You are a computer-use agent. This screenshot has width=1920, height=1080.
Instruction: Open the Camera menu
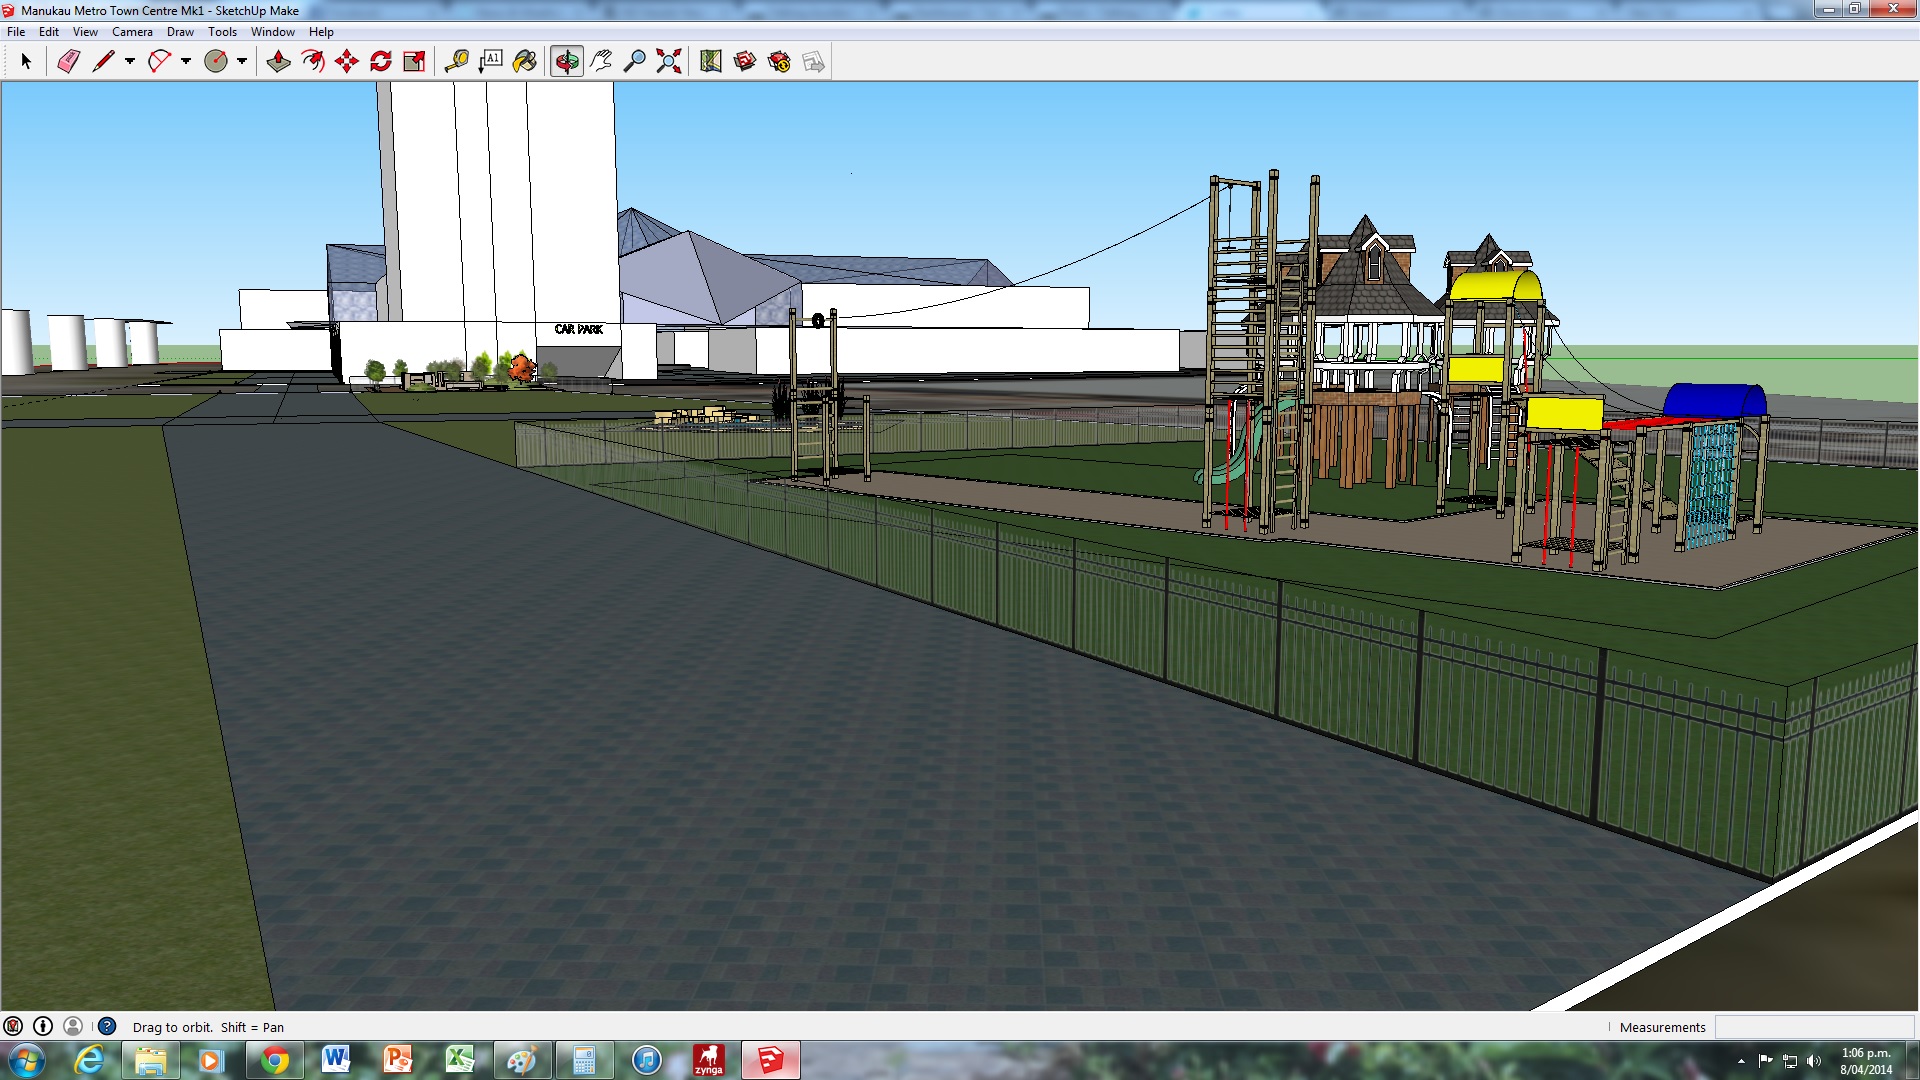pyautogui.click(x=132, y=32)
